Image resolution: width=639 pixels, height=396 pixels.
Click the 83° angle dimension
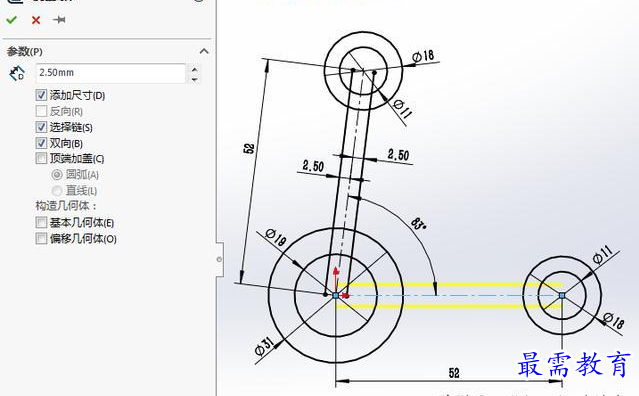pos(418,224)
